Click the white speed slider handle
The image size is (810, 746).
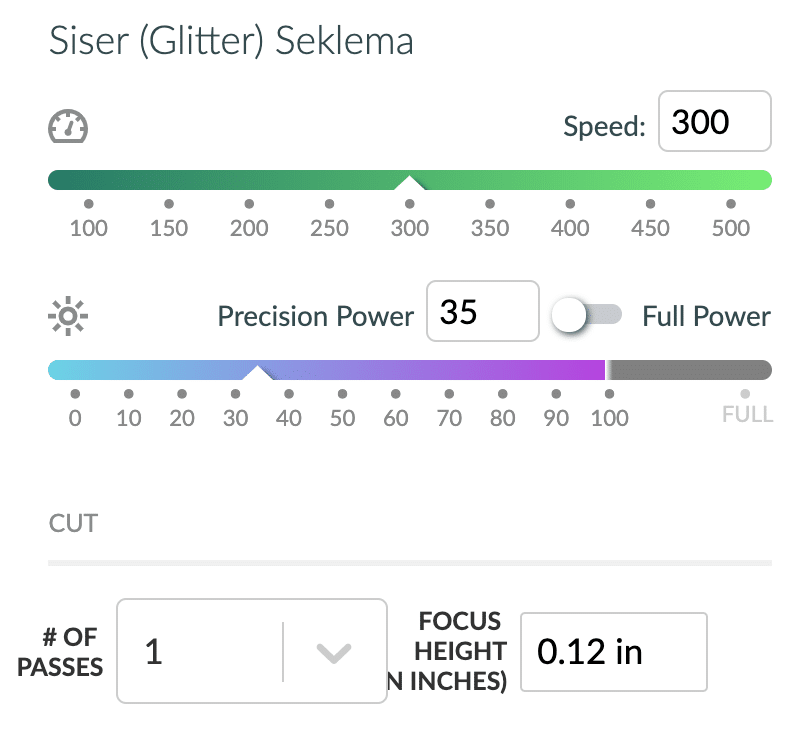[410, 183]
